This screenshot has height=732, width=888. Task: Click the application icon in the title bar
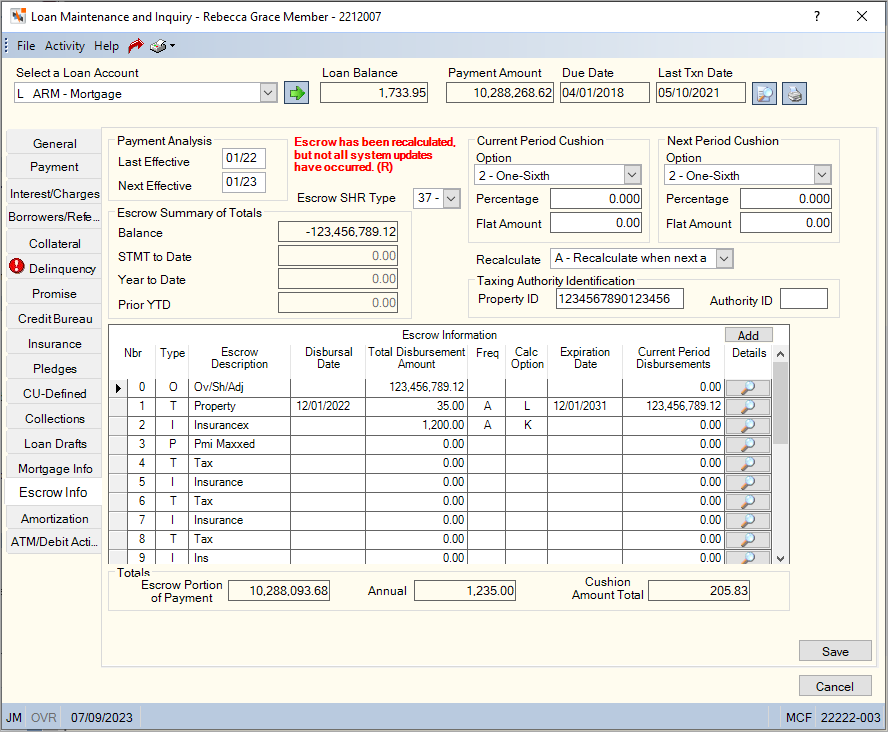(18, 16)
